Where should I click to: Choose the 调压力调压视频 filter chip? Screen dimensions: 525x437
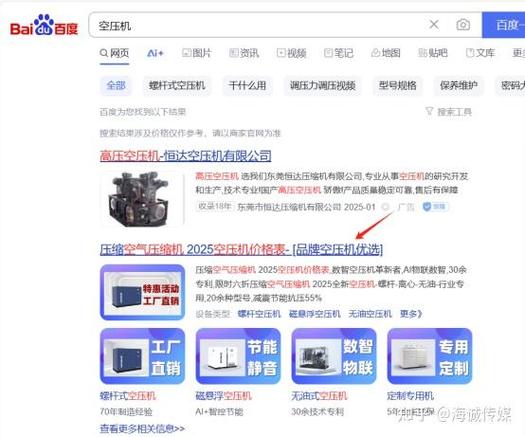point(322,85)
